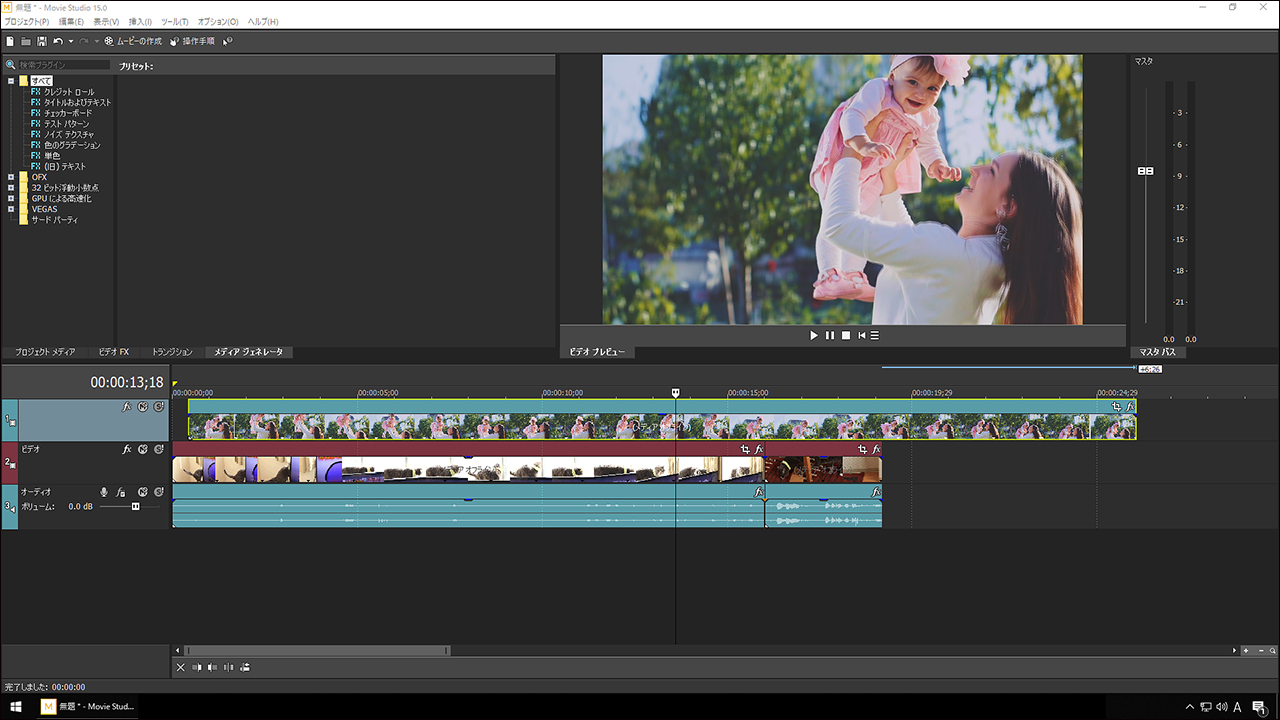This screenshot has width=1280, height=720.
Task: Open event FX on second audio clip
Action: point(876,492)
